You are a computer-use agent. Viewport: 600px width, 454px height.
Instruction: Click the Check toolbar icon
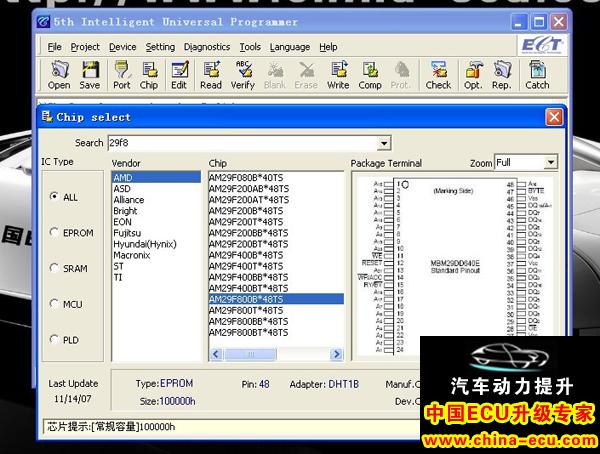439,75
